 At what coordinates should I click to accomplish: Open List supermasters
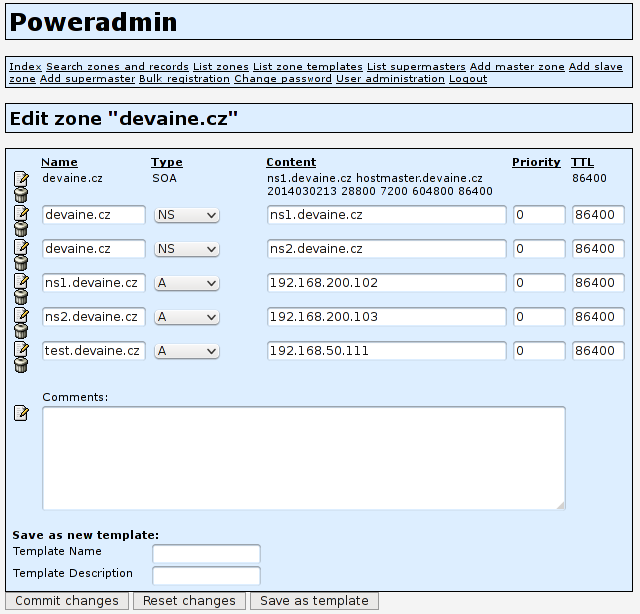pyautogui.click(x=416, y=67)
